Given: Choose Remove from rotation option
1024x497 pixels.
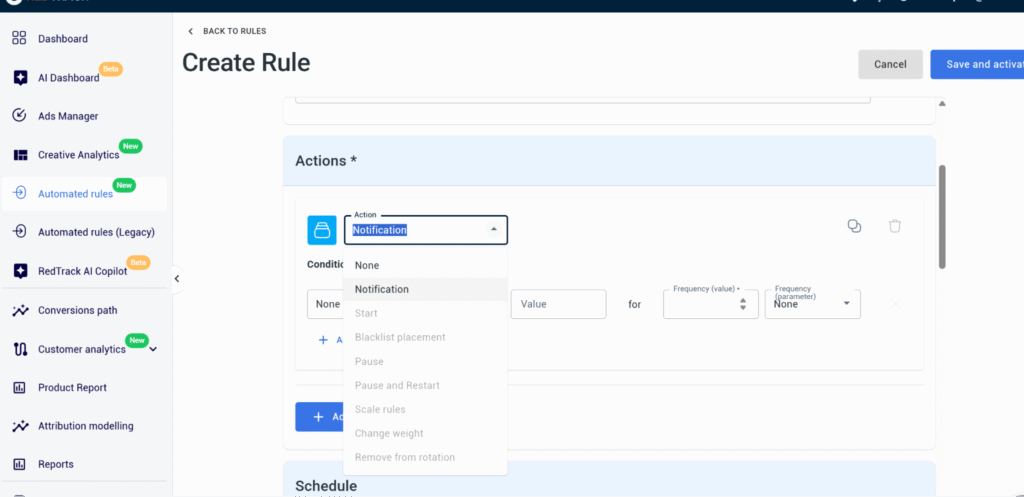Looking at the screenshot, I should pos(425,457).
